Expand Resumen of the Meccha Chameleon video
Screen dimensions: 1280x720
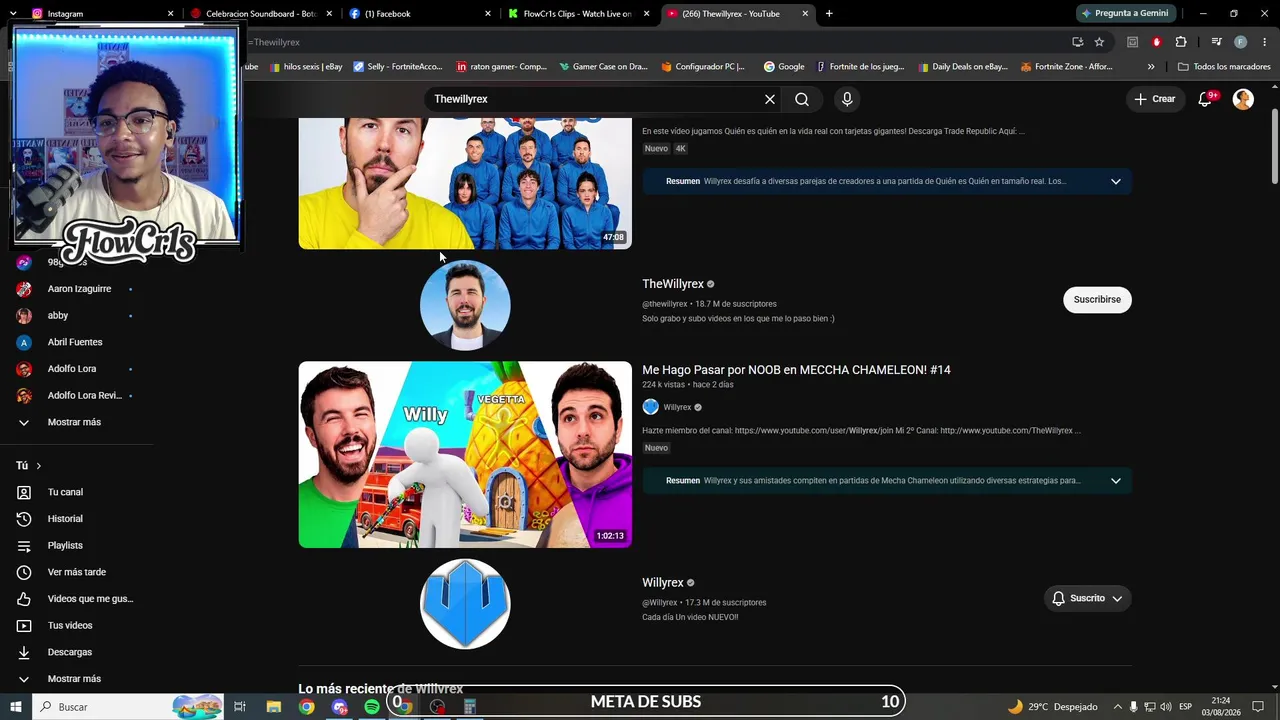[1116, 481]
